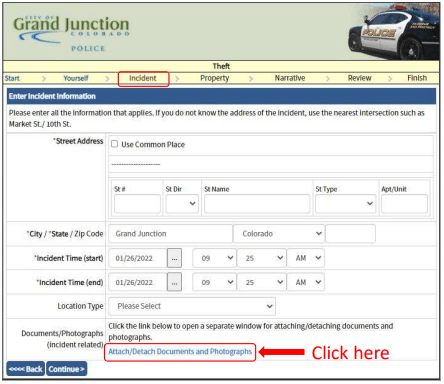Click the Grand Junction Police logo
Image resolution: width=444 pixels, height=384 pixels.
(71, 33)
